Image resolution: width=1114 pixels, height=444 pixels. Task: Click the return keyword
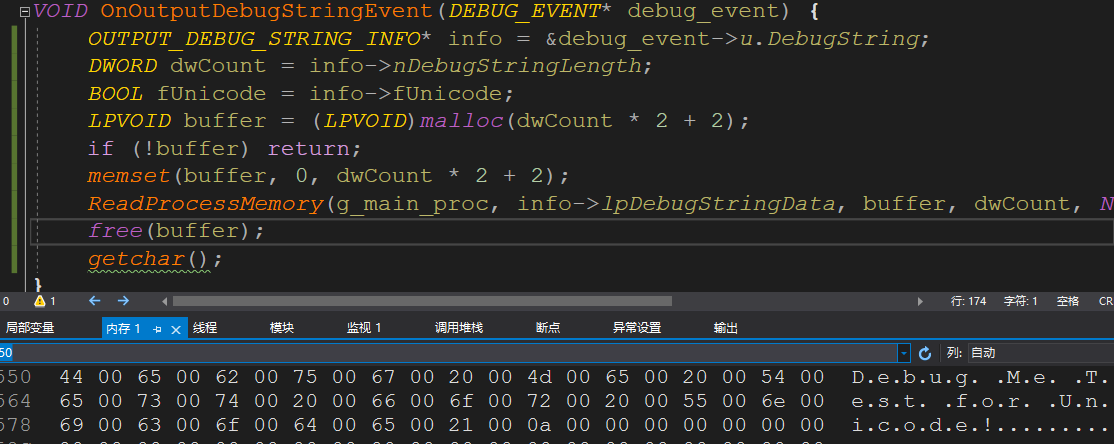[x=310, y=148]
